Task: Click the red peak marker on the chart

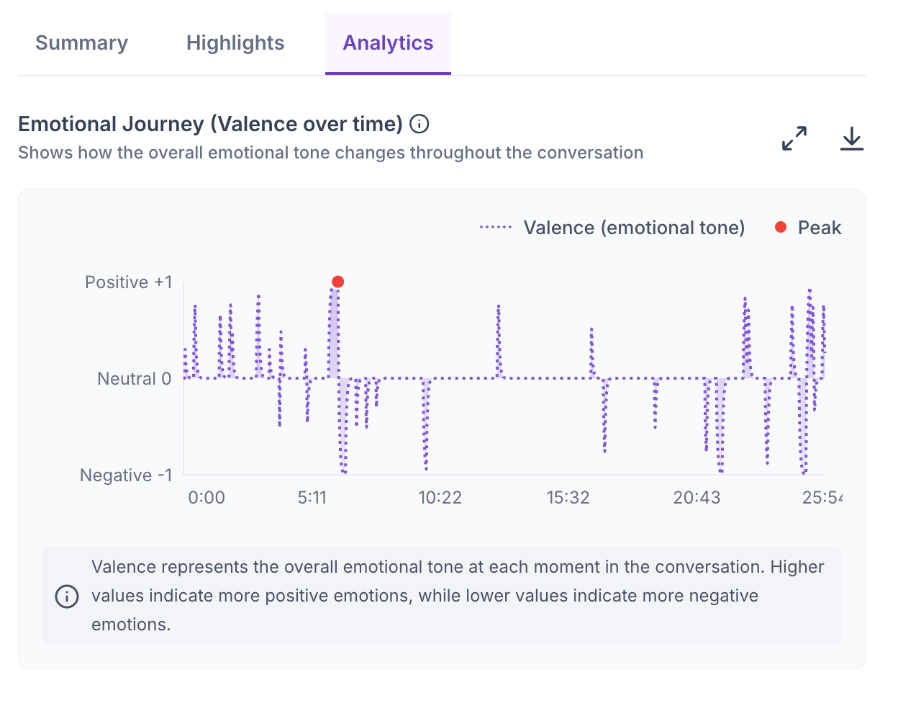Action: (338, 281)
